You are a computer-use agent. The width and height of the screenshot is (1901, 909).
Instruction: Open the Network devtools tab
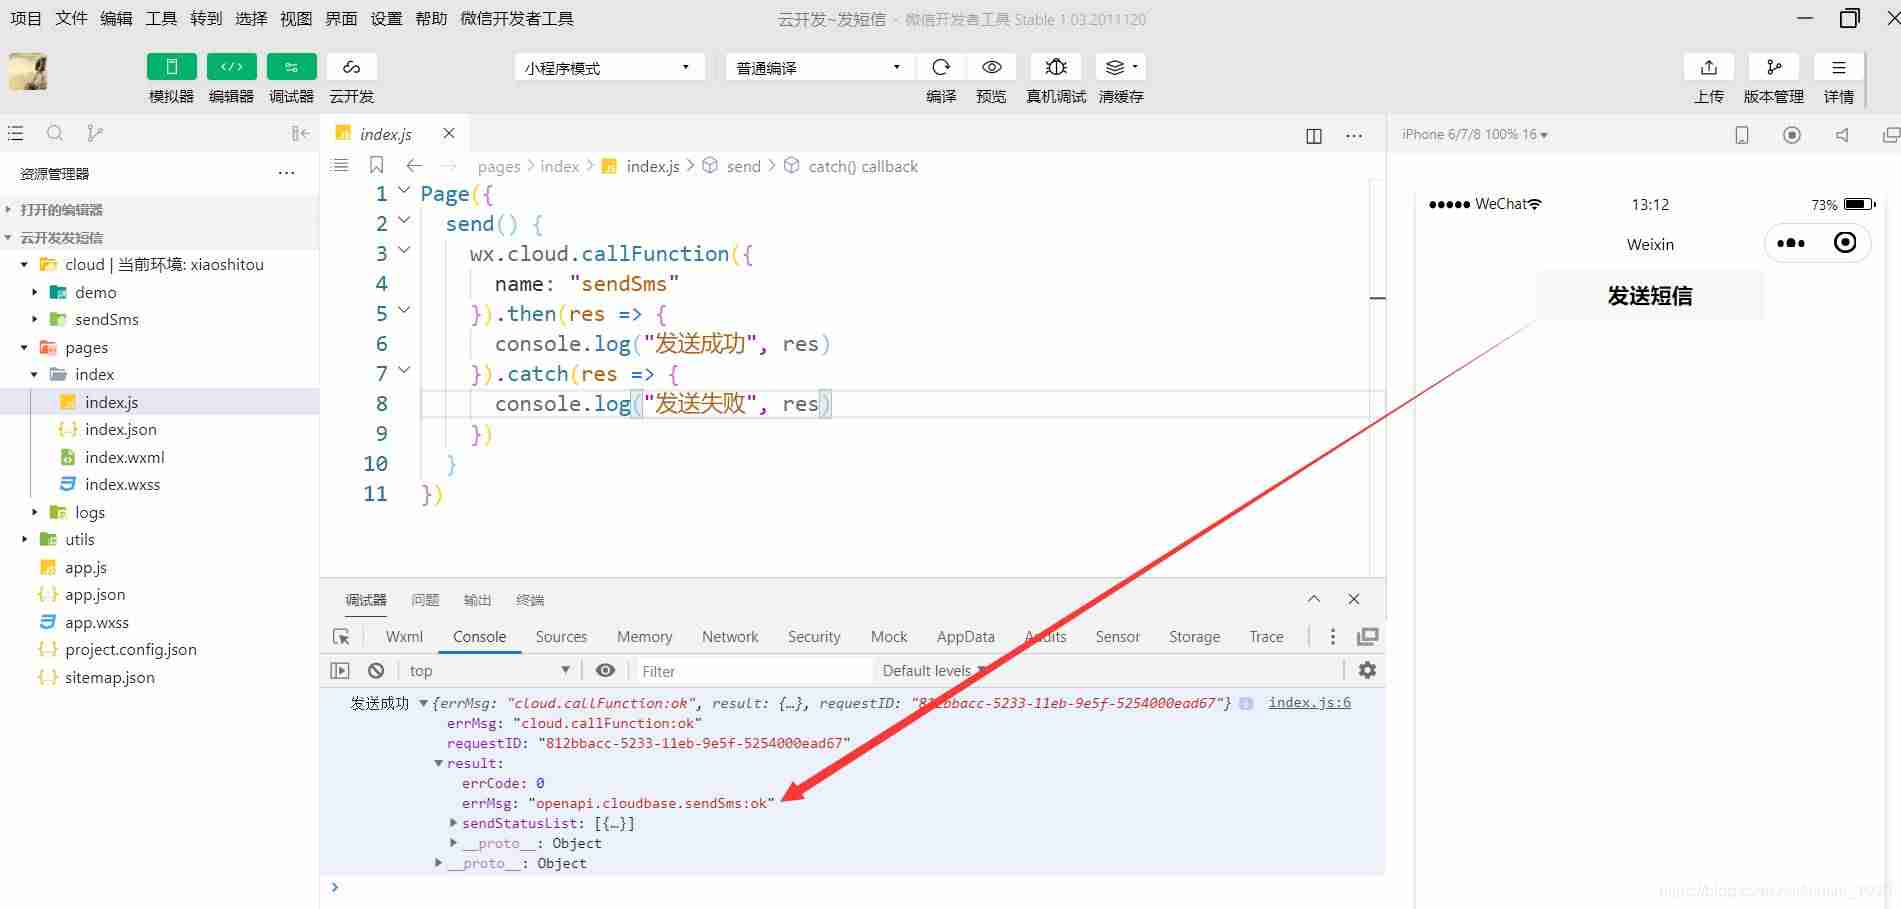[730, 636]
